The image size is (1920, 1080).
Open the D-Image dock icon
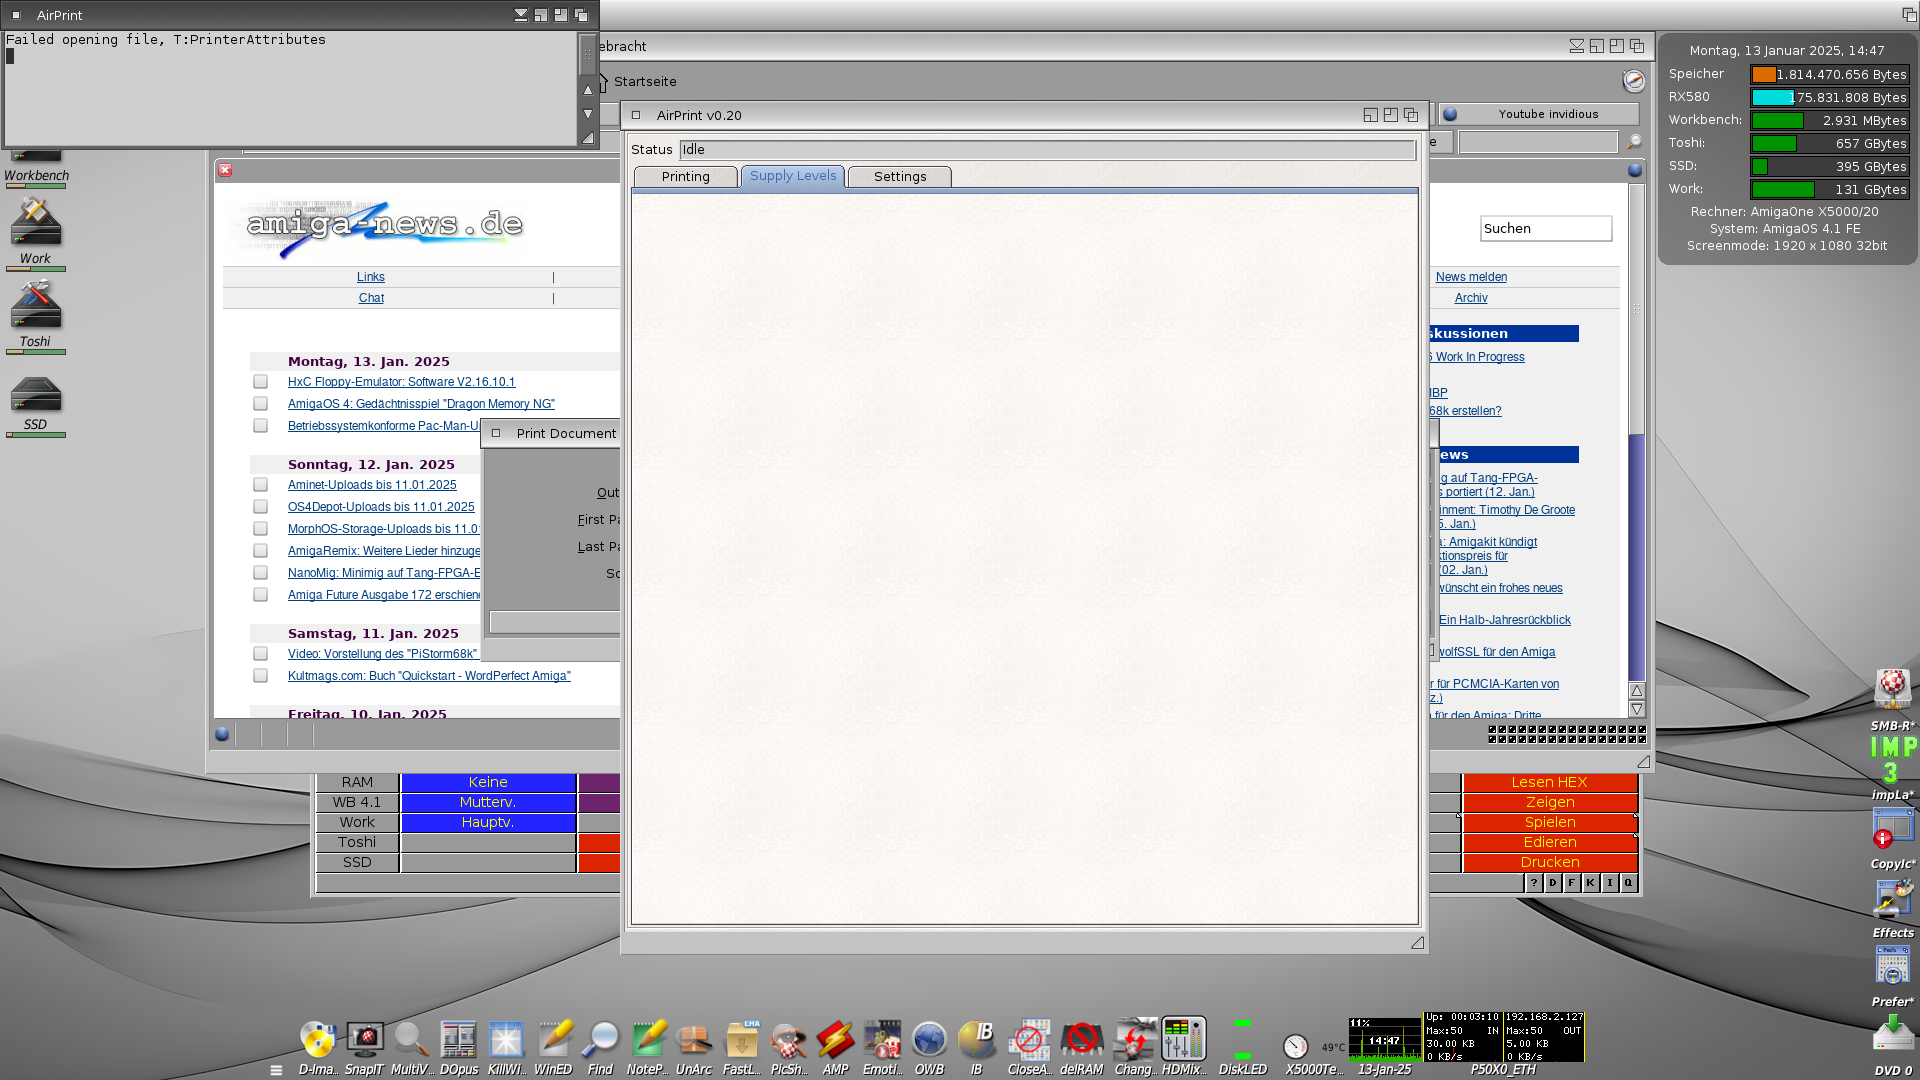(x=318, y=1040)
